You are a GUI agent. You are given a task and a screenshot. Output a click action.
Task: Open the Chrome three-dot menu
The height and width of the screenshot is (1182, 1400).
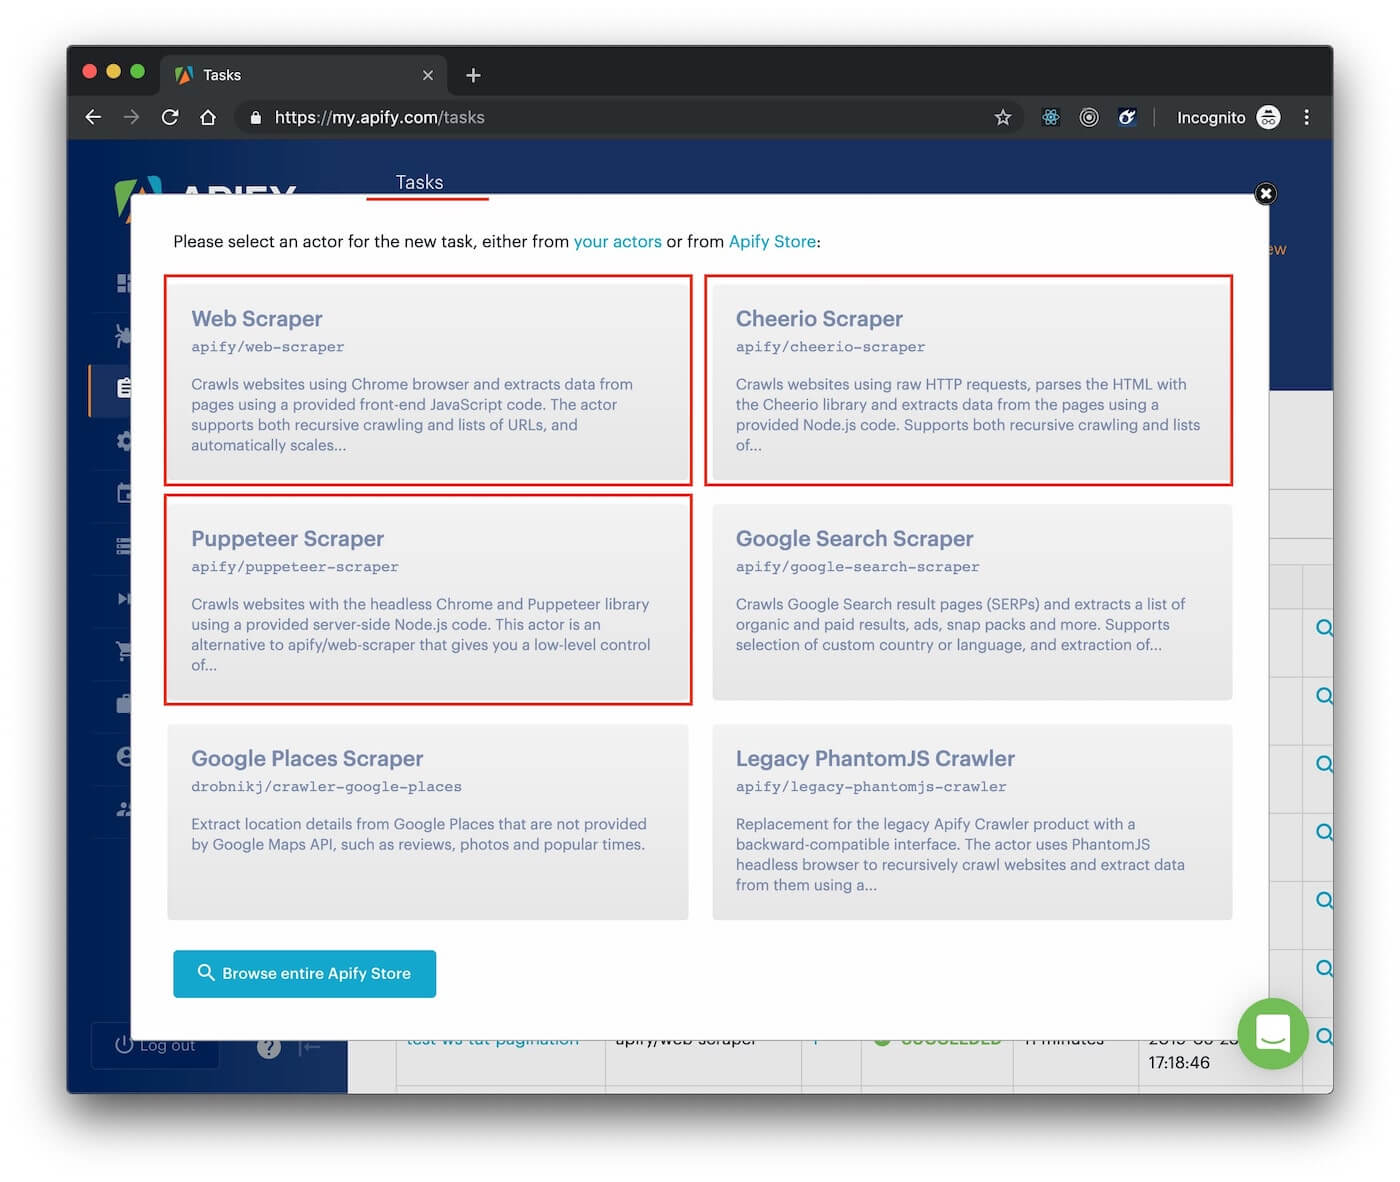(x=1306, y=117)
